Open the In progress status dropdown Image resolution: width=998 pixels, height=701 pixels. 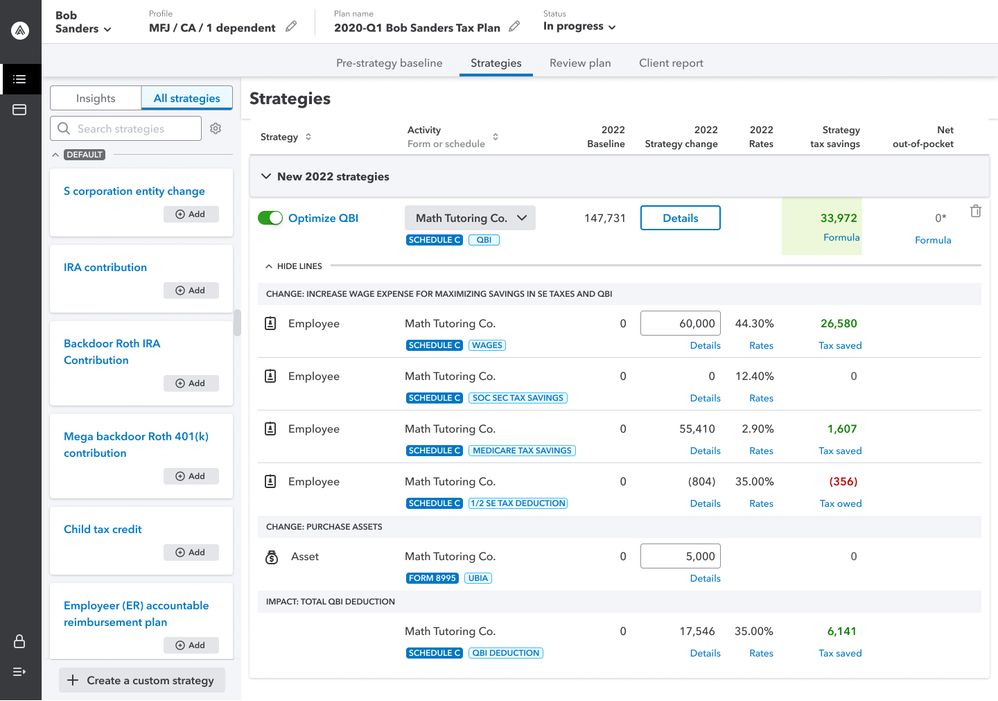tap(579, 27)
